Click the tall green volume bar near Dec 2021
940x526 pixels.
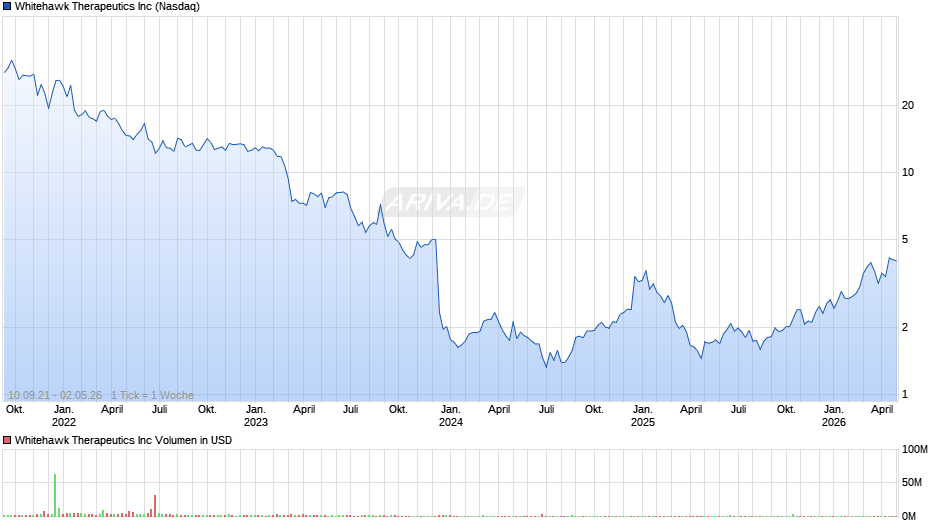coord(55,495)
